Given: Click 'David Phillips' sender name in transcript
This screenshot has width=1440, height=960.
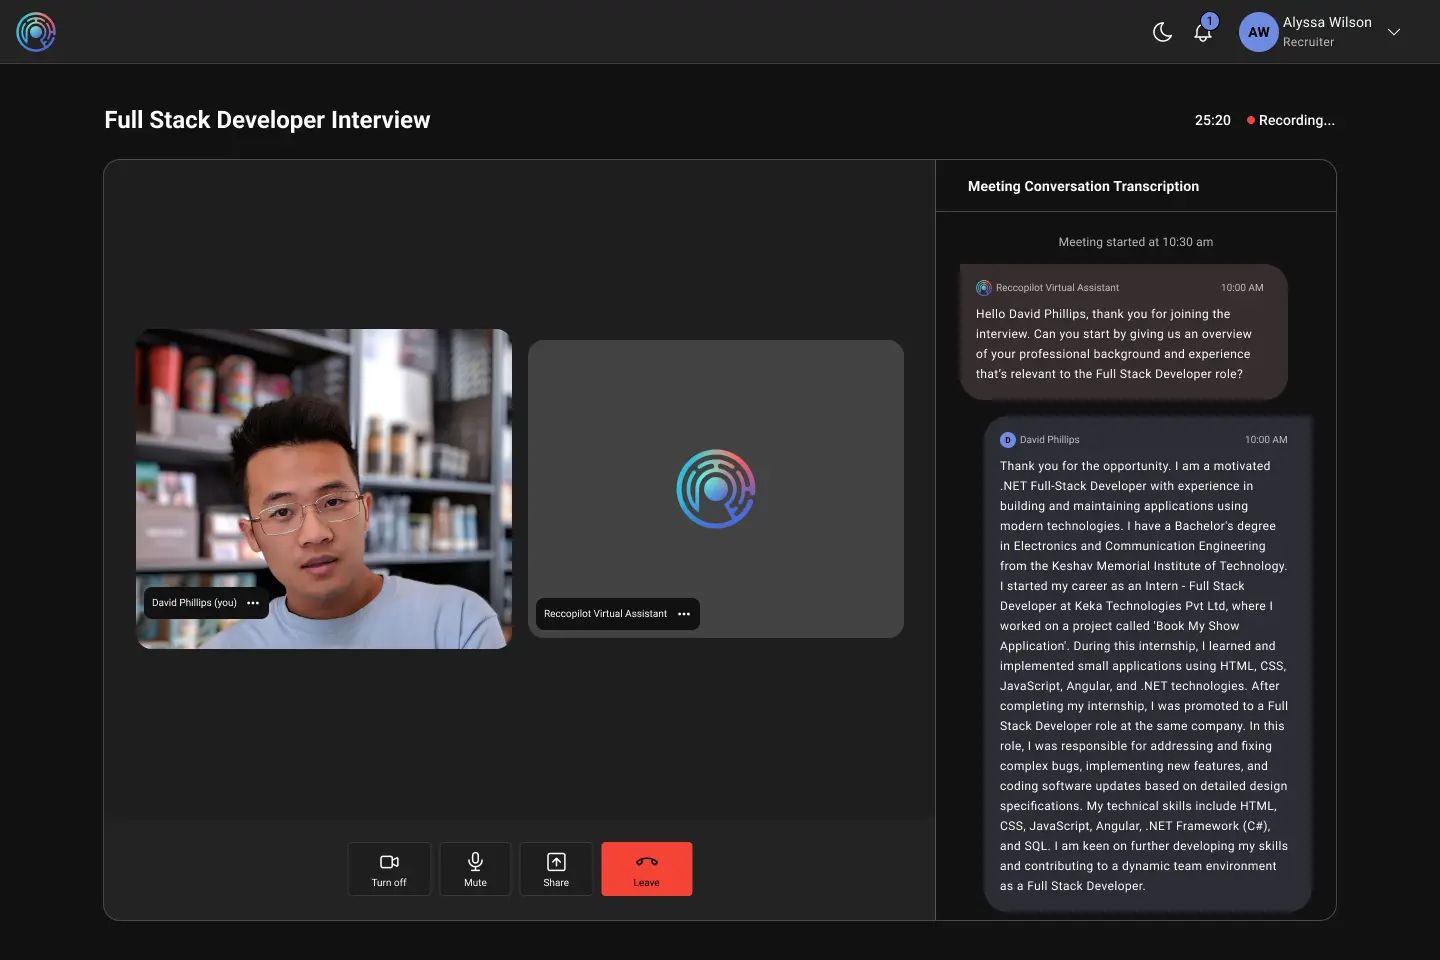Looking at the screenshot, I should [x=1050, y=440].
